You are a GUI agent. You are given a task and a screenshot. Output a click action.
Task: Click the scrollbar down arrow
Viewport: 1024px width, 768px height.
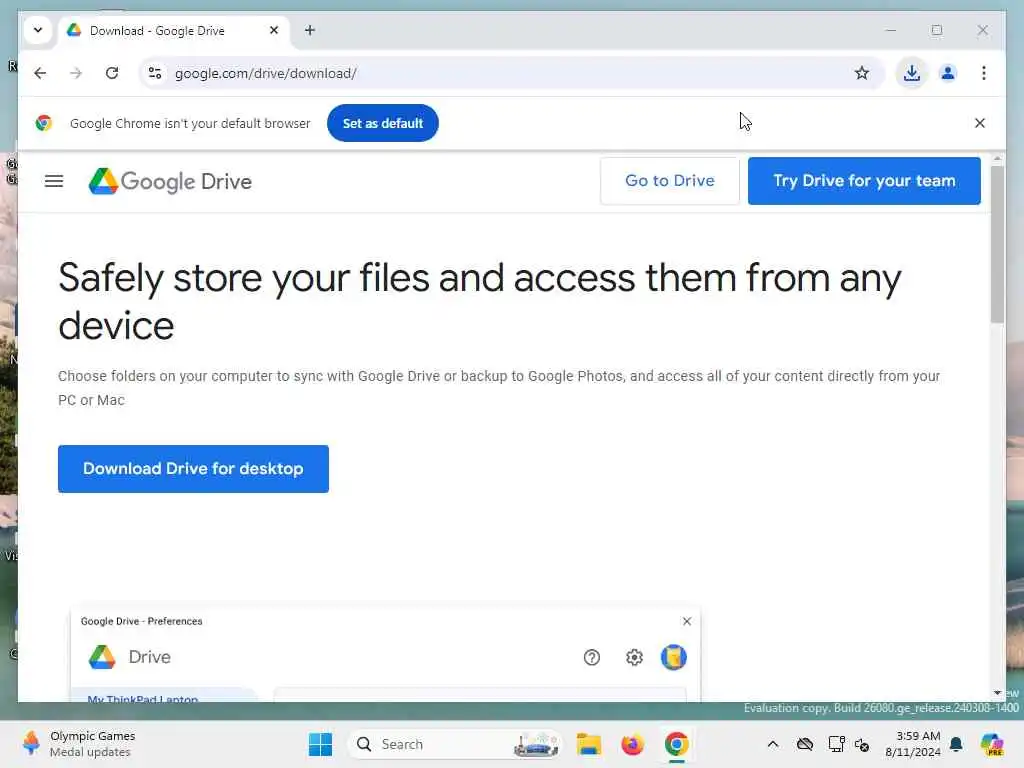[997, 693]
